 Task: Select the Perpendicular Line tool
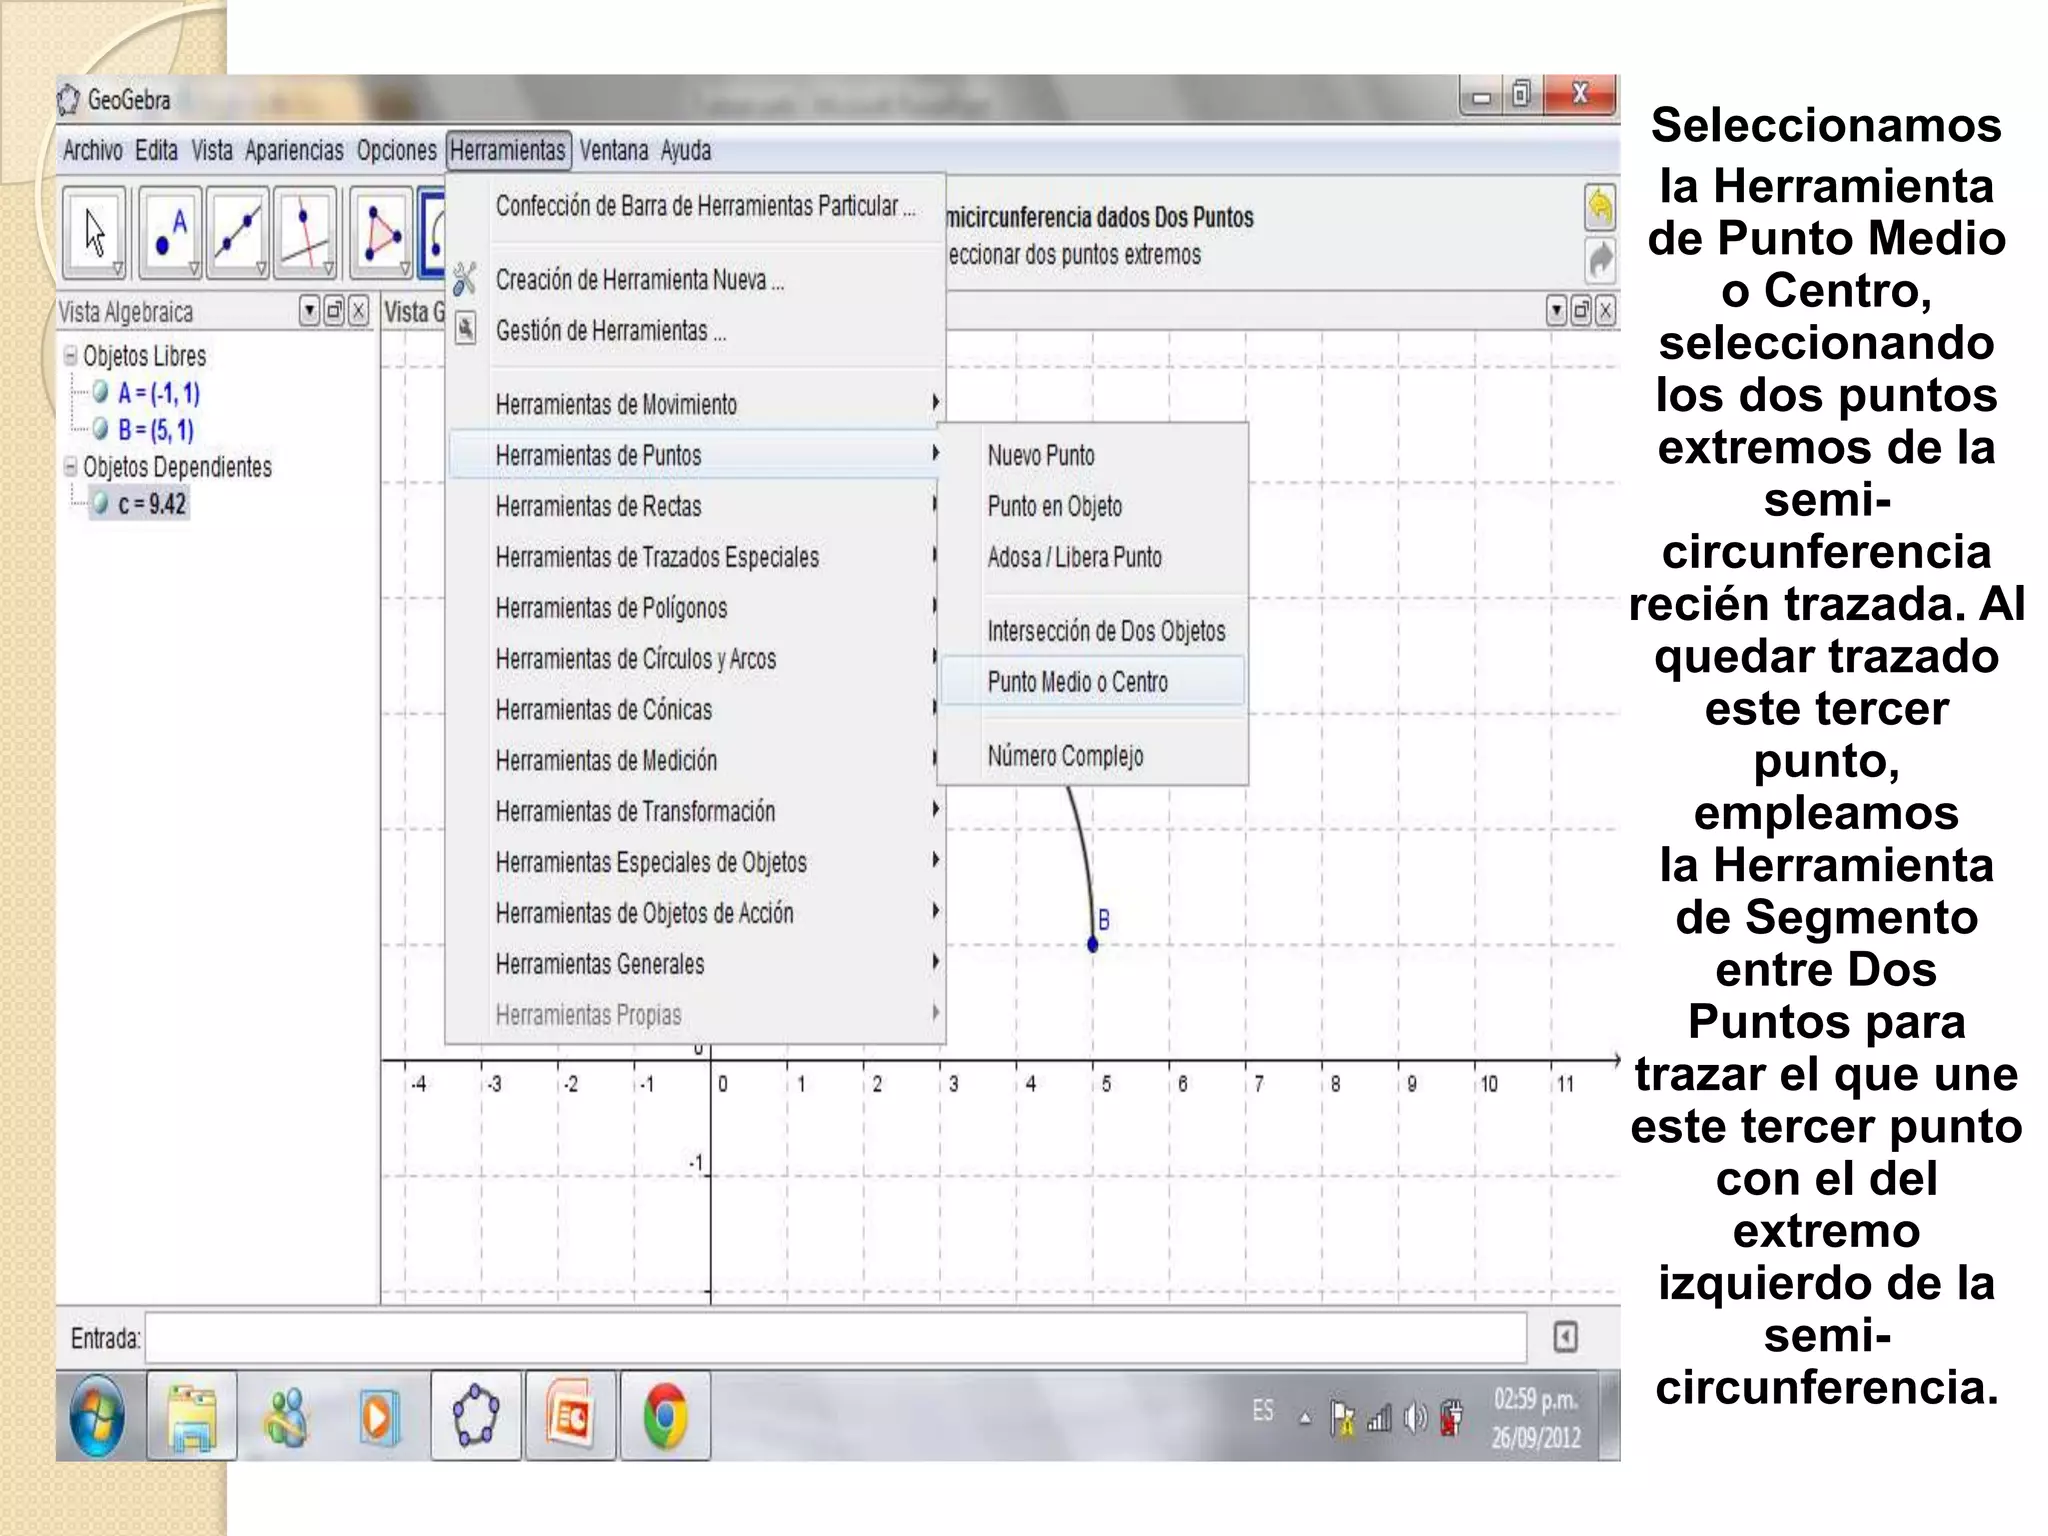click(x=305, y=232)
